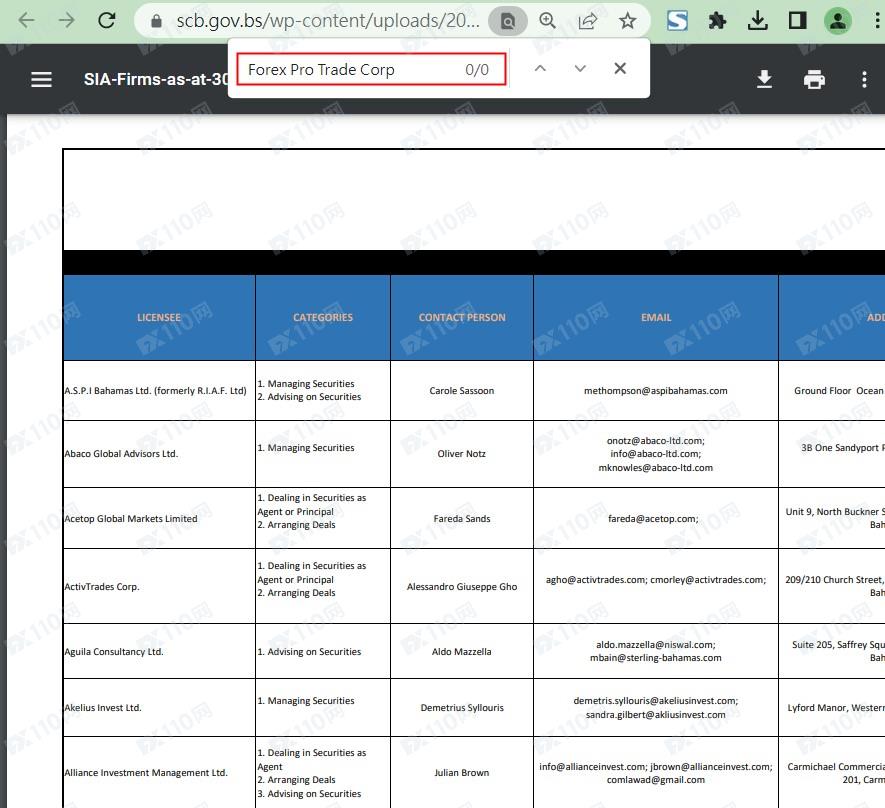
Task: Go to previous search result
Action: 540,69
